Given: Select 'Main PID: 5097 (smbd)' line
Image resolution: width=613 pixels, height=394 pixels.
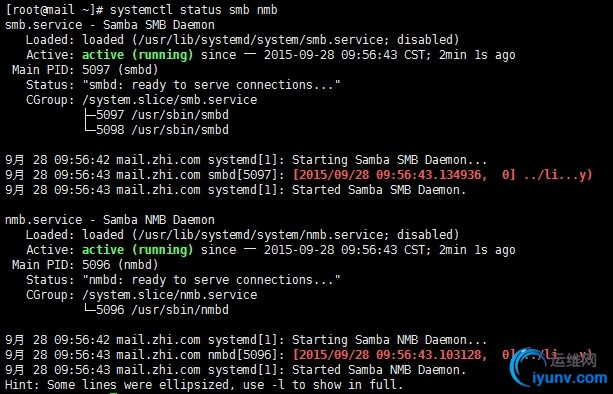Looking at the screenshot, I should tap(85, 70).
